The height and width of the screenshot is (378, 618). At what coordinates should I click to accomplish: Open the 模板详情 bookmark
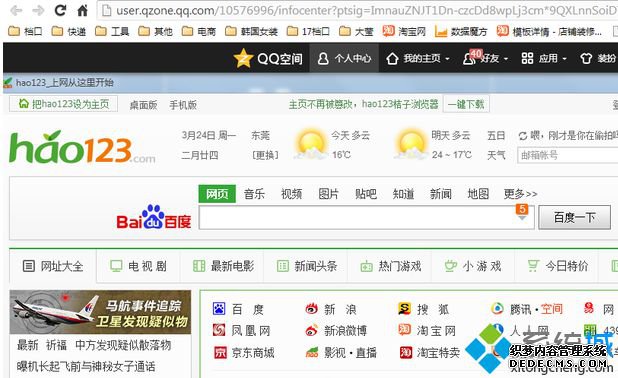pyautogui.click(x=549, y=31)
